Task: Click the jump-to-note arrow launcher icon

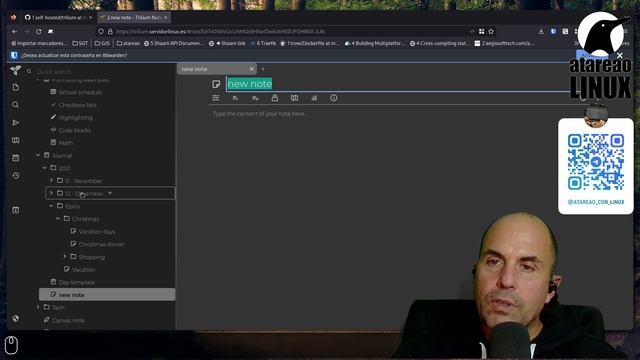Action: click(16, 122)
